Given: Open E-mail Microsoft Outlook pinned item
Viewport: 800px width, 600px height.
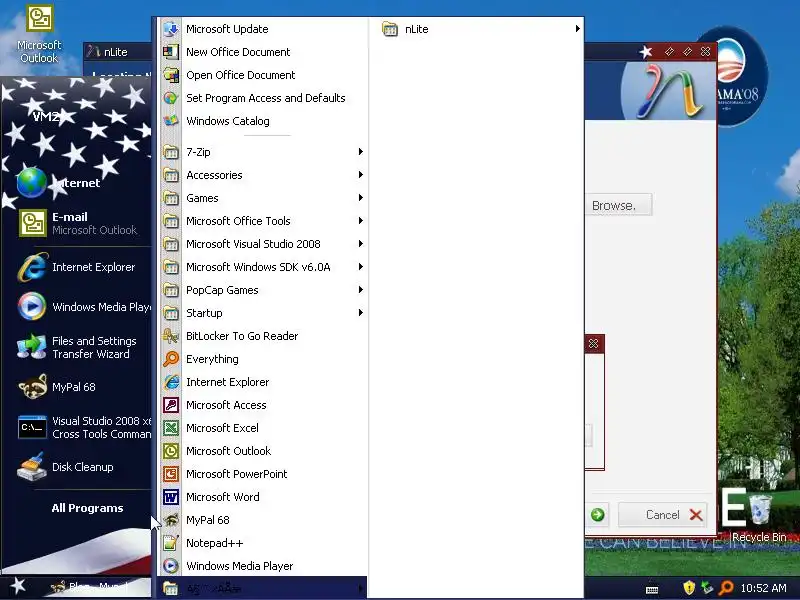Looking at the screenshot, I should [x=77, y=223].
